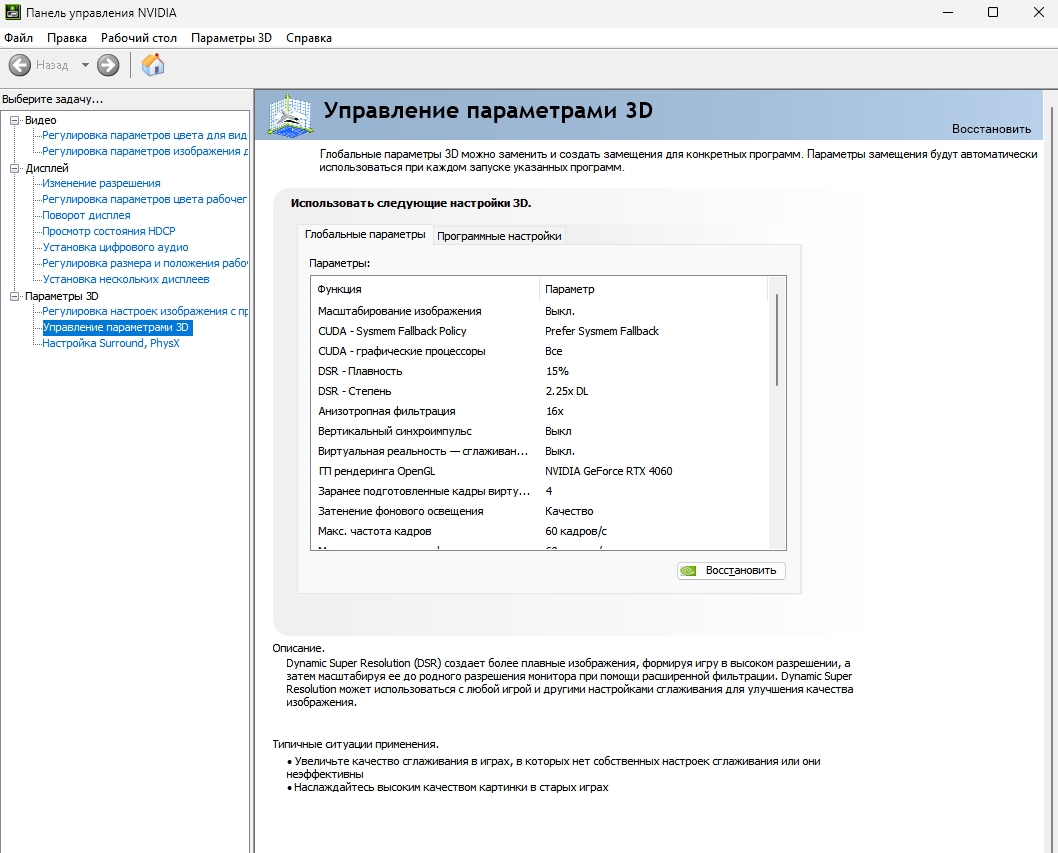Open Изменение разрешения page
Viewport: 1058px width, 853px height.
tap(101, 184)
